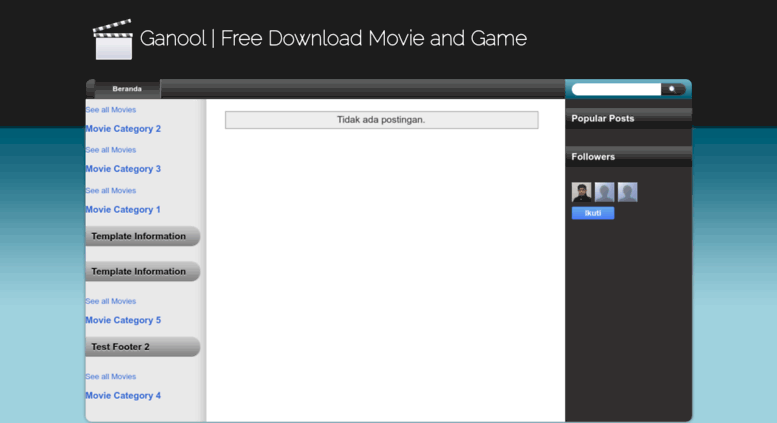Open the second follower's blank avatar
The width and height of the screenshot is (777, 423).
[x=605, y=192]
